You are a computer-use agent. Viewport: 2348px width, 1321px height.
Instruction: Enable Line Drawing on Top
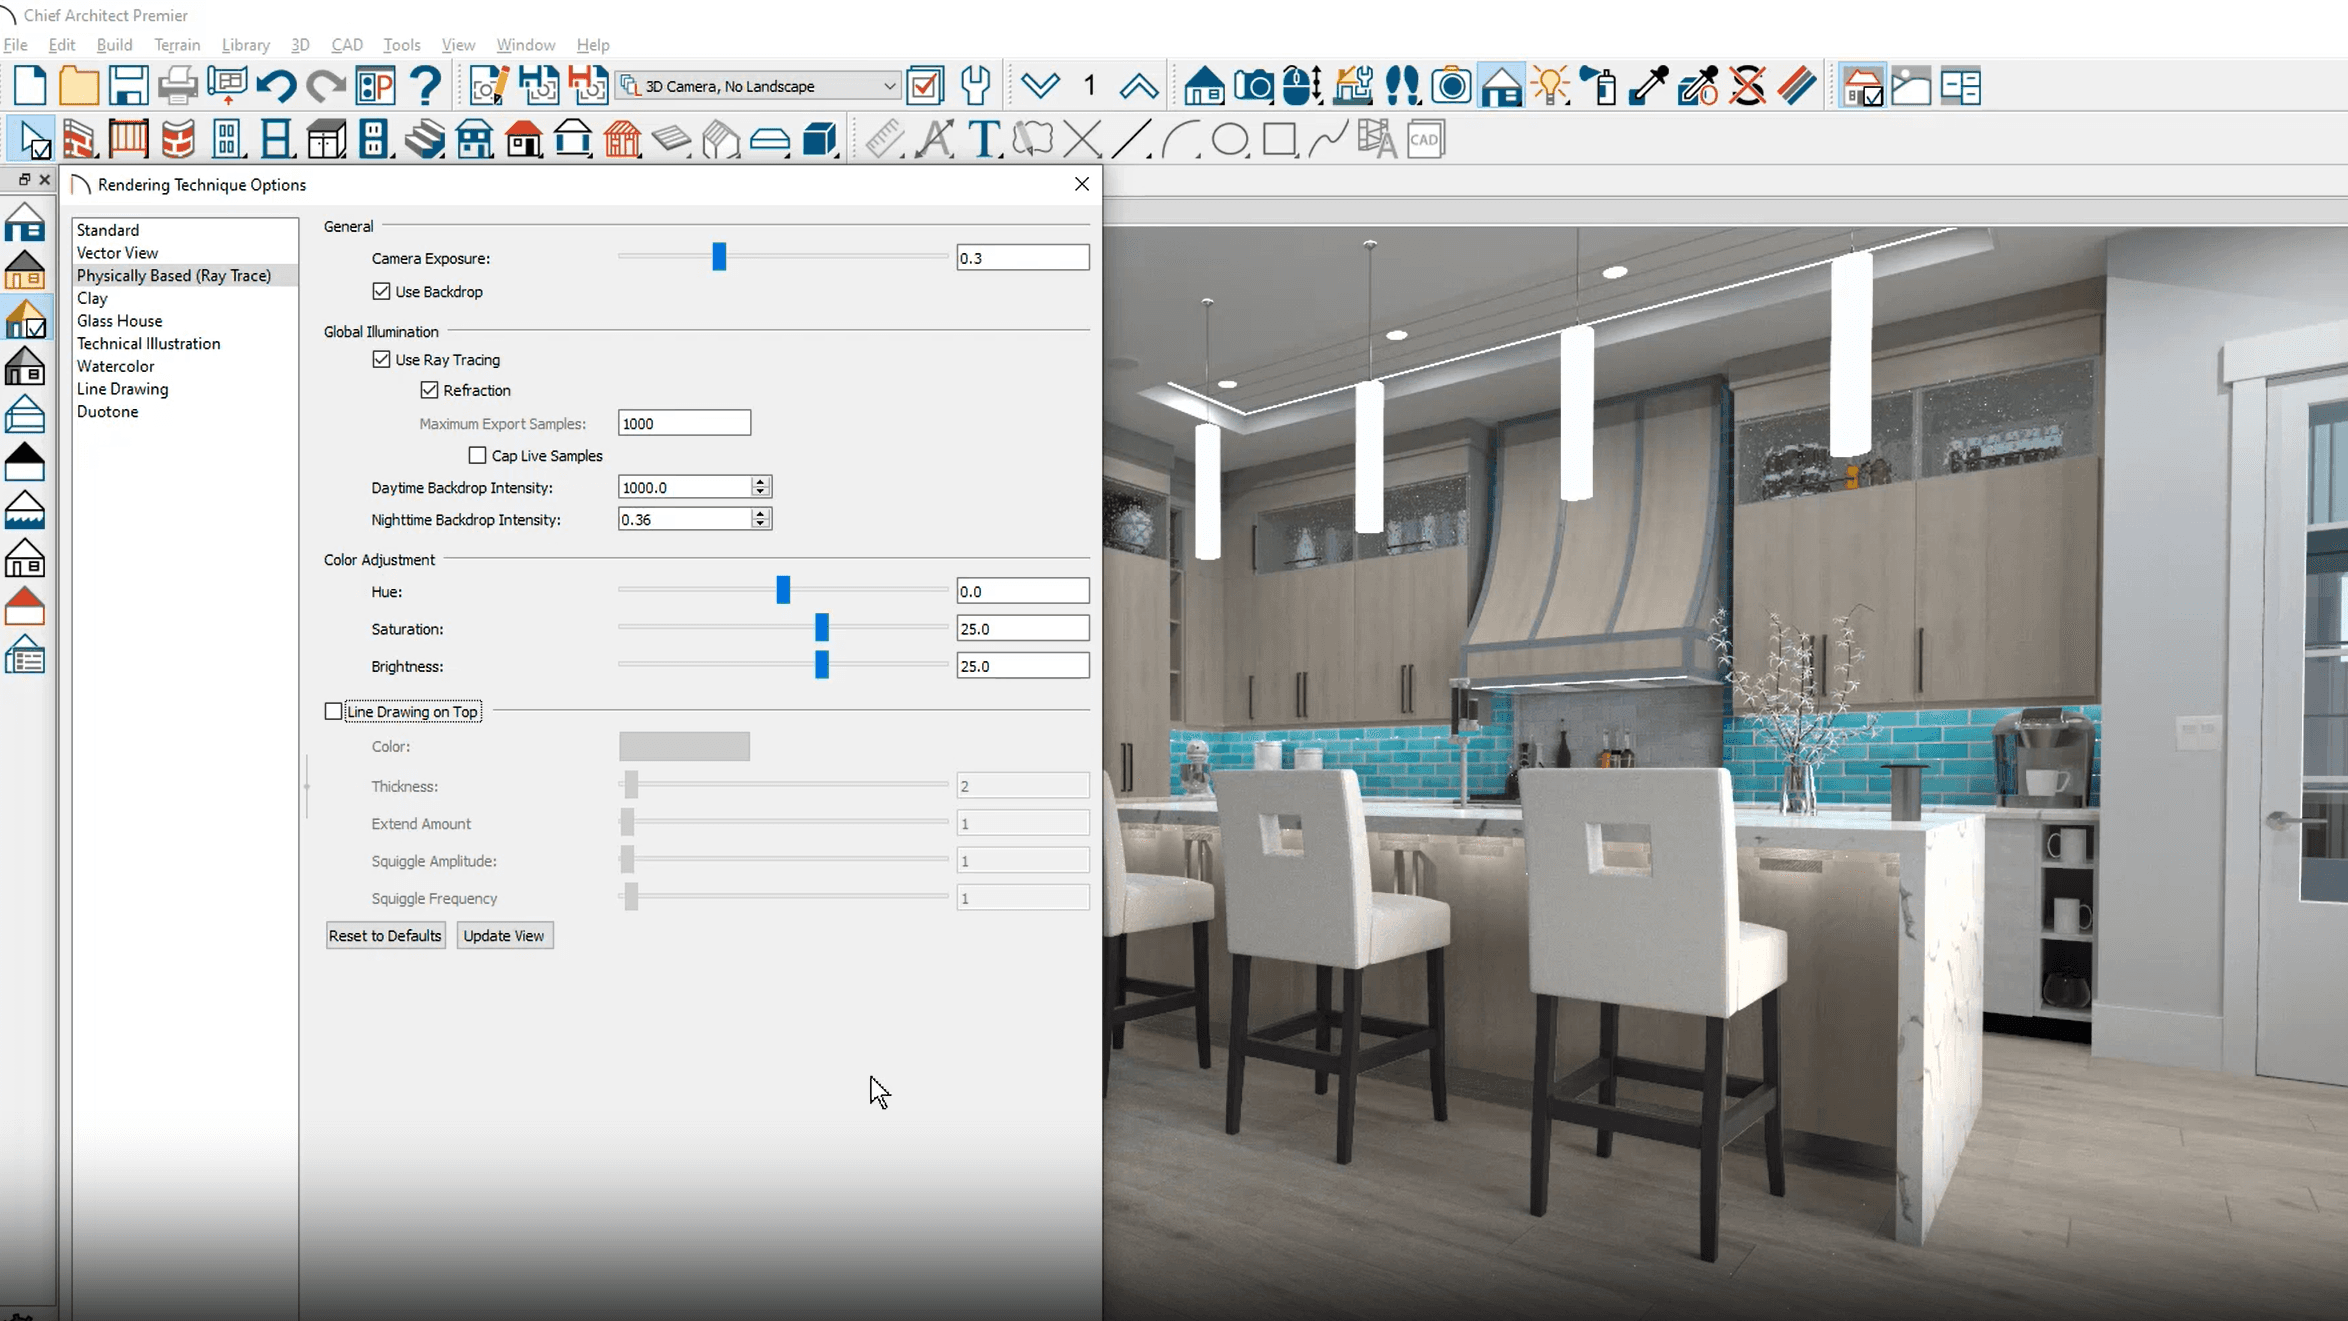pos(333,711)
